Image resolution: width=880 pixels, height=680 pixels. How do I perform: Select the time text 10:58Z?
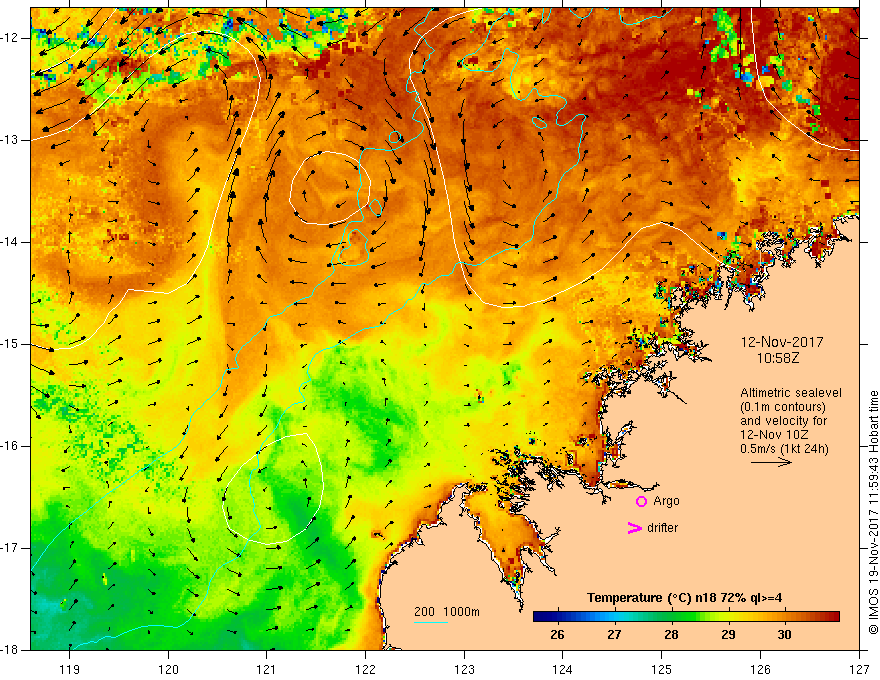pos(777,358)
